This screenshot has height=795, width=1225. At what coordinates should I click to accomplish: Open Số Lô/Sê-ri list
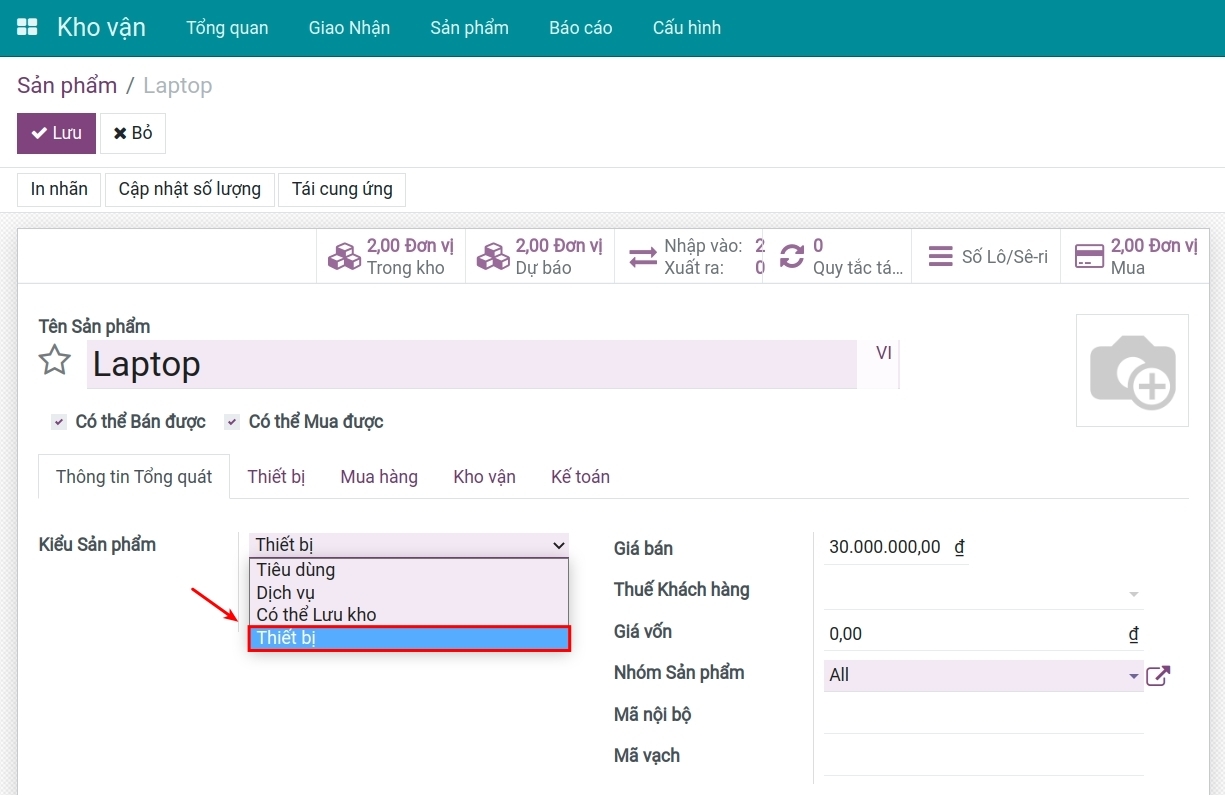[x=986, y=257]
